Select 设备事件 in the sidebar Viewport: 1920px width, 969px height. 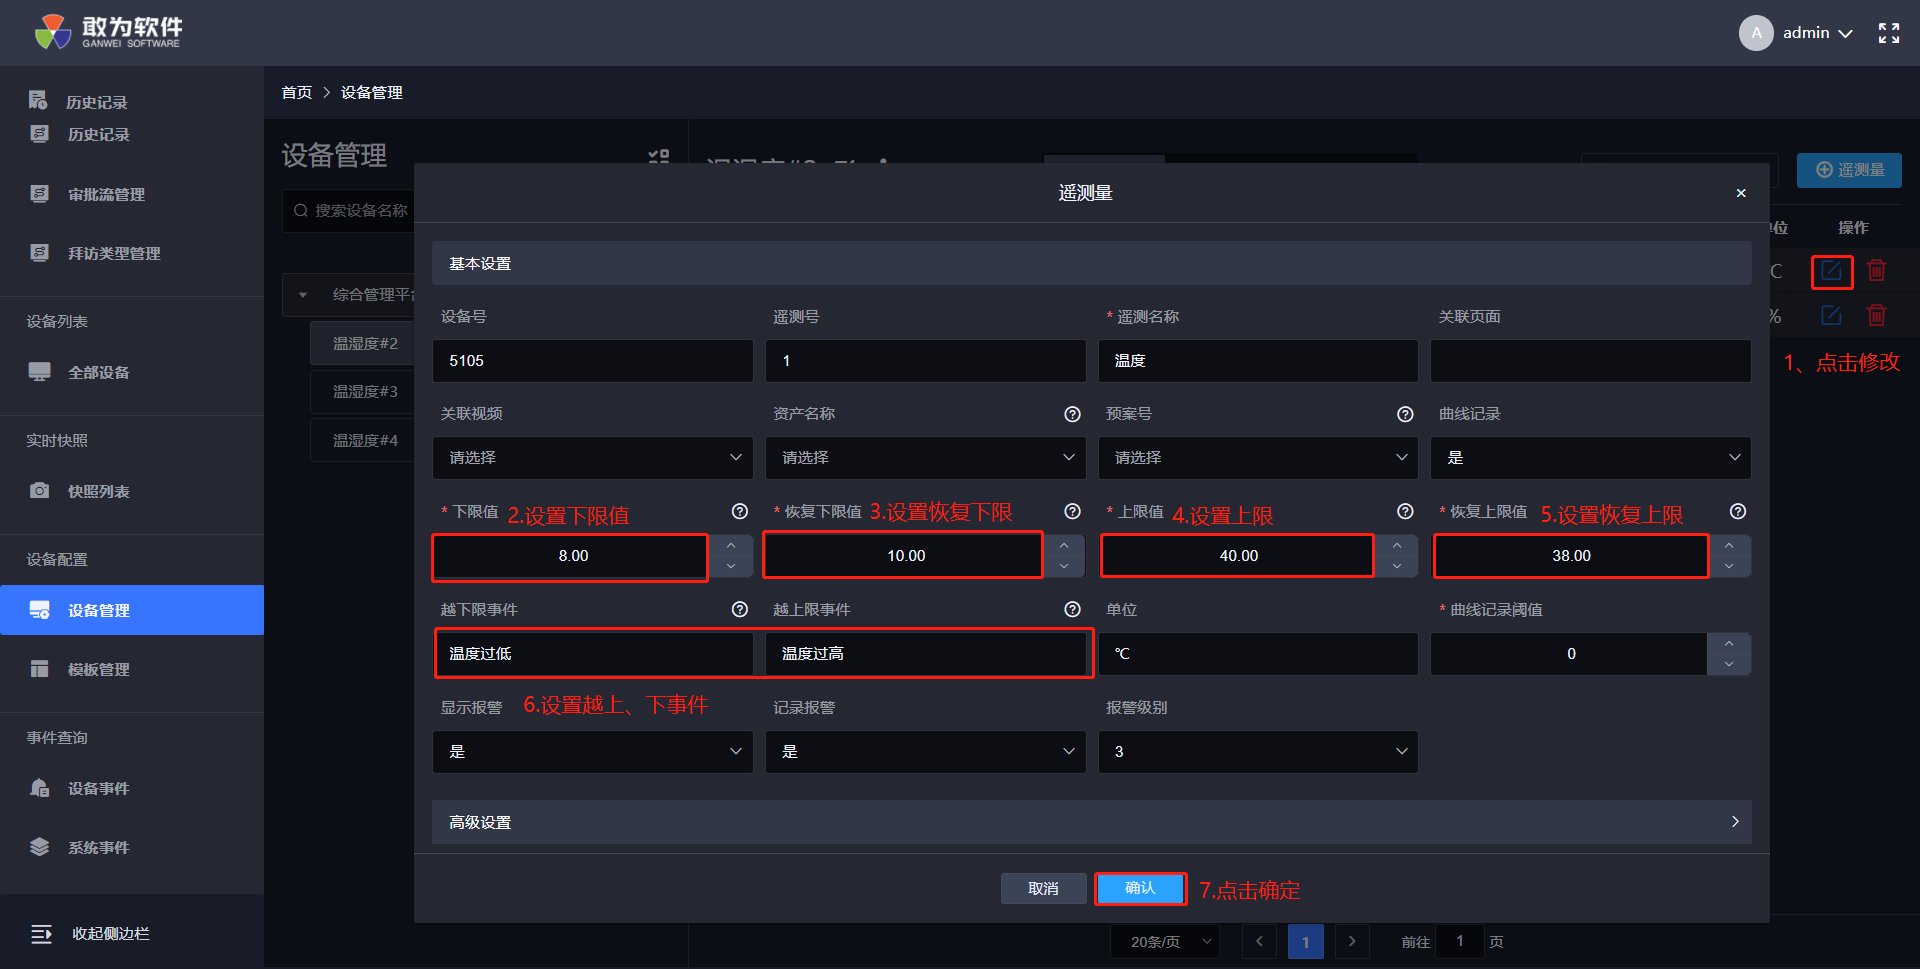click(x=98, y=789)
